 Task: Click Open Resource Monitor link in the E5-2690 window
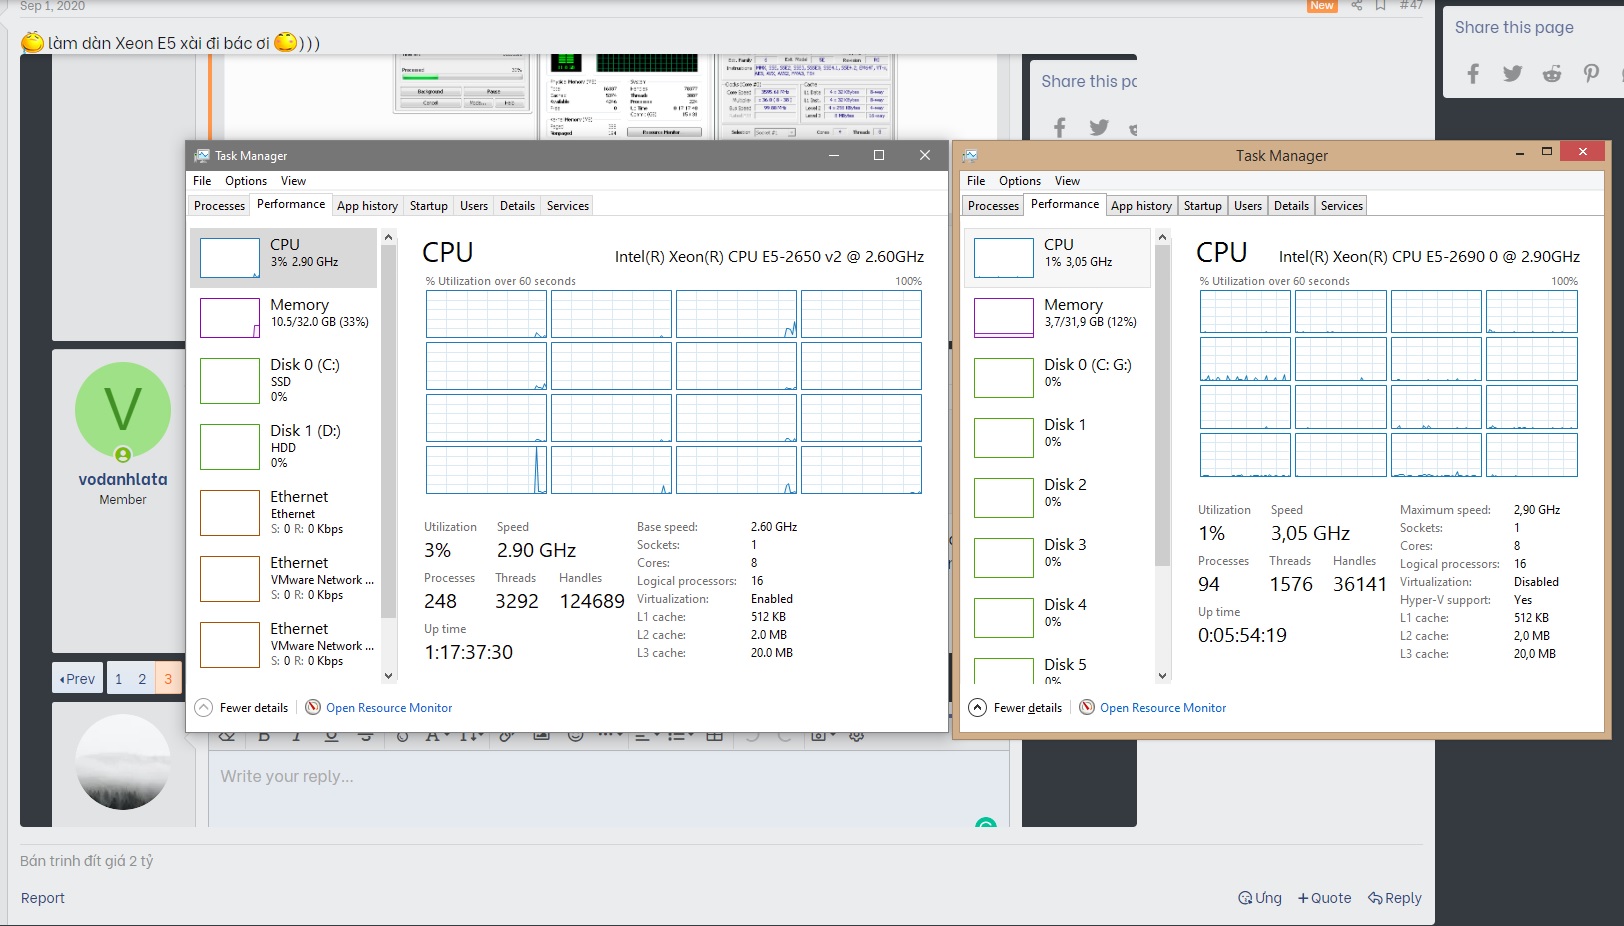tap(1163, 708)
